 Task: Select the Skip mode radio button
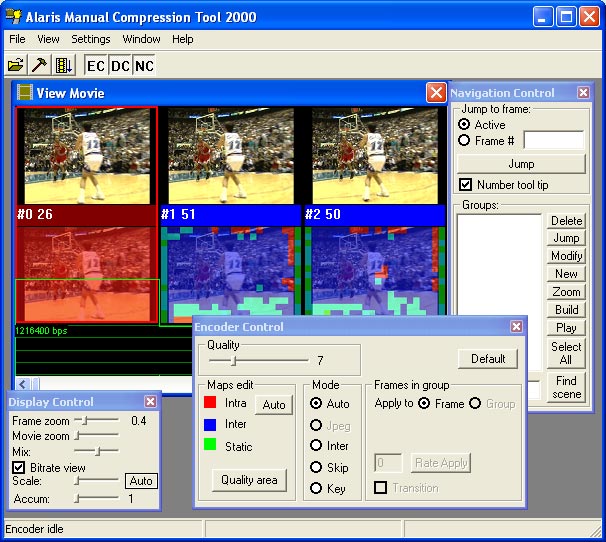316,467
